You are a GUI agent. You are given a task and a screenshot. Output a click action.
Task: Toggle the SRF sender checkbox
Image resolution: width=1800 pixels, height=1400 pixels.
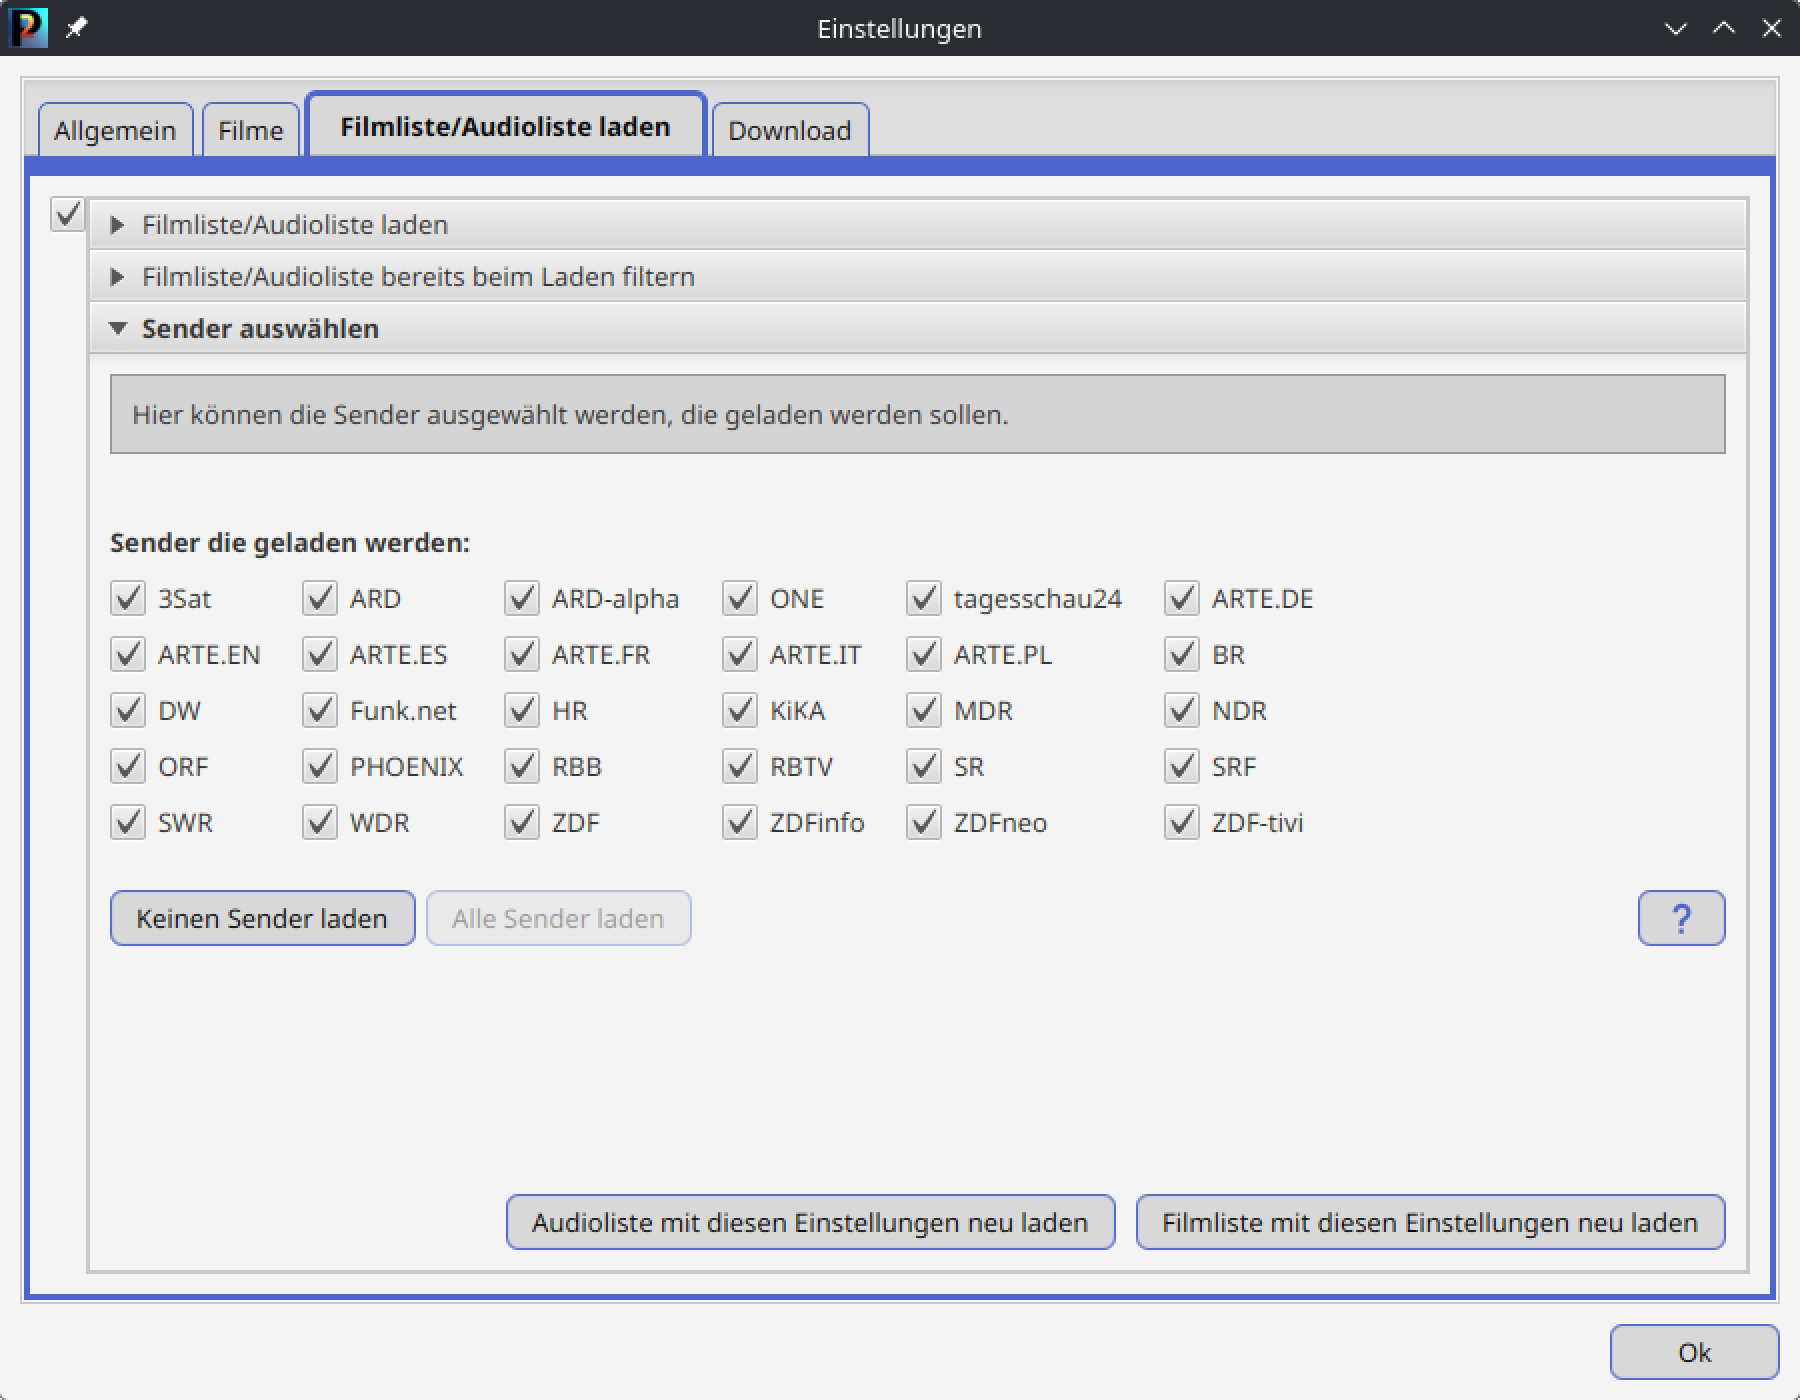1182,767
